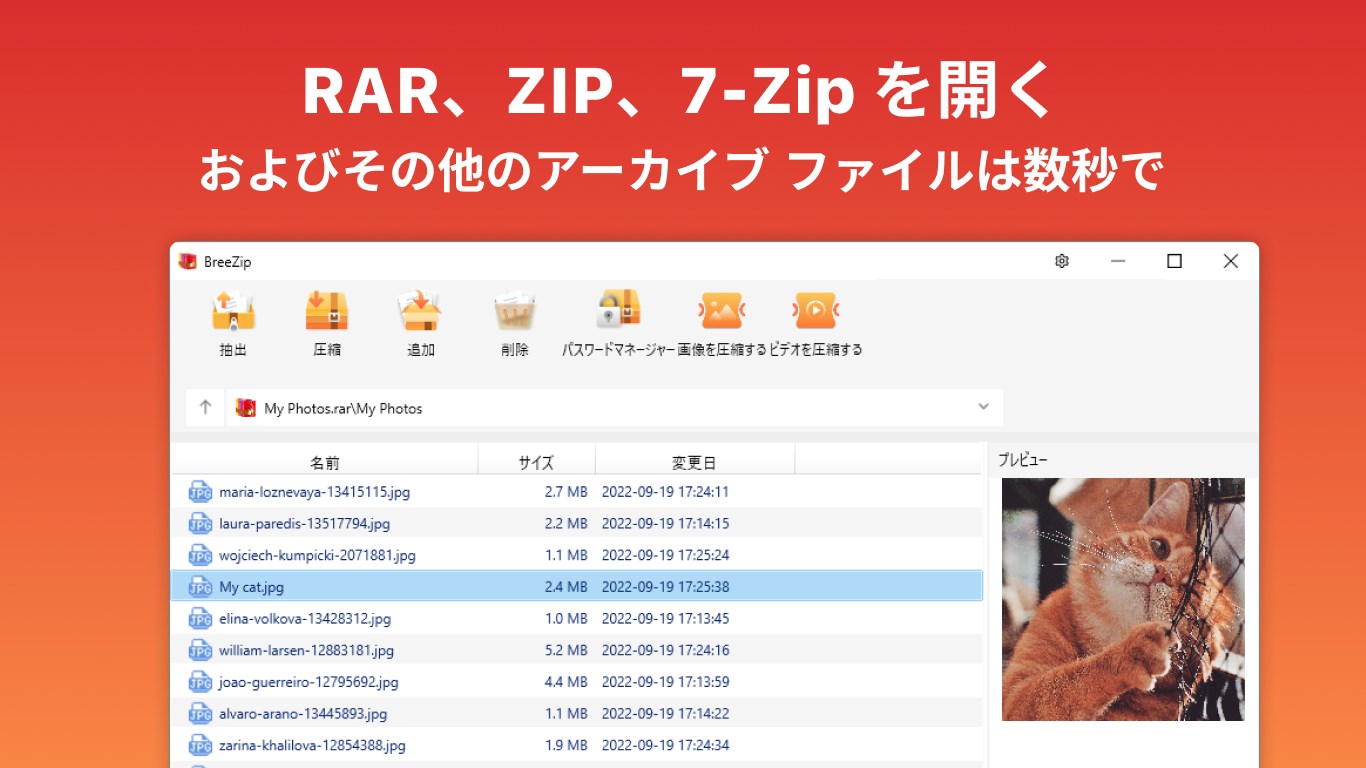Viewport: 1366px width, 768px height.
Task: Click the プレビュー panel label
Action: (1023, 460)
